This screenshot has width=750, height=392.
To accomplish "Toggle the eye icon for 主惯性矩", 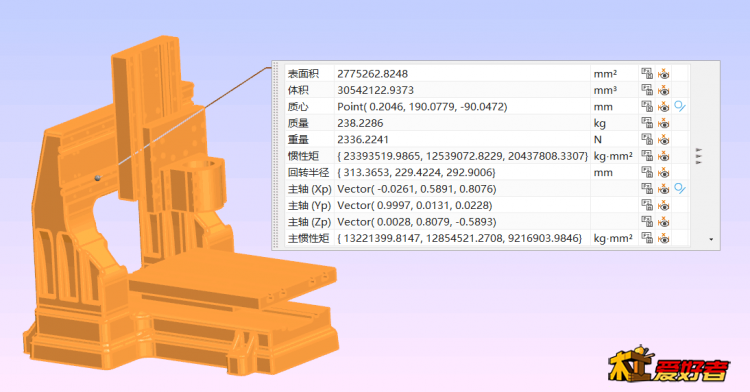I will (x=663, y=238).
